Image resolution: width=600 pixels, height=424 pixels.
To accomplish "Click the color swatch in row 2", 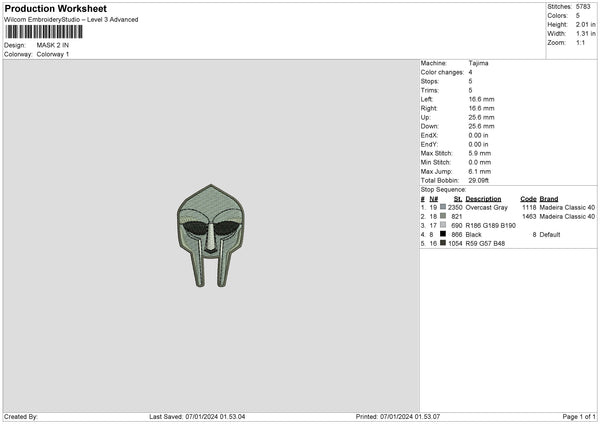I will 443,216.
